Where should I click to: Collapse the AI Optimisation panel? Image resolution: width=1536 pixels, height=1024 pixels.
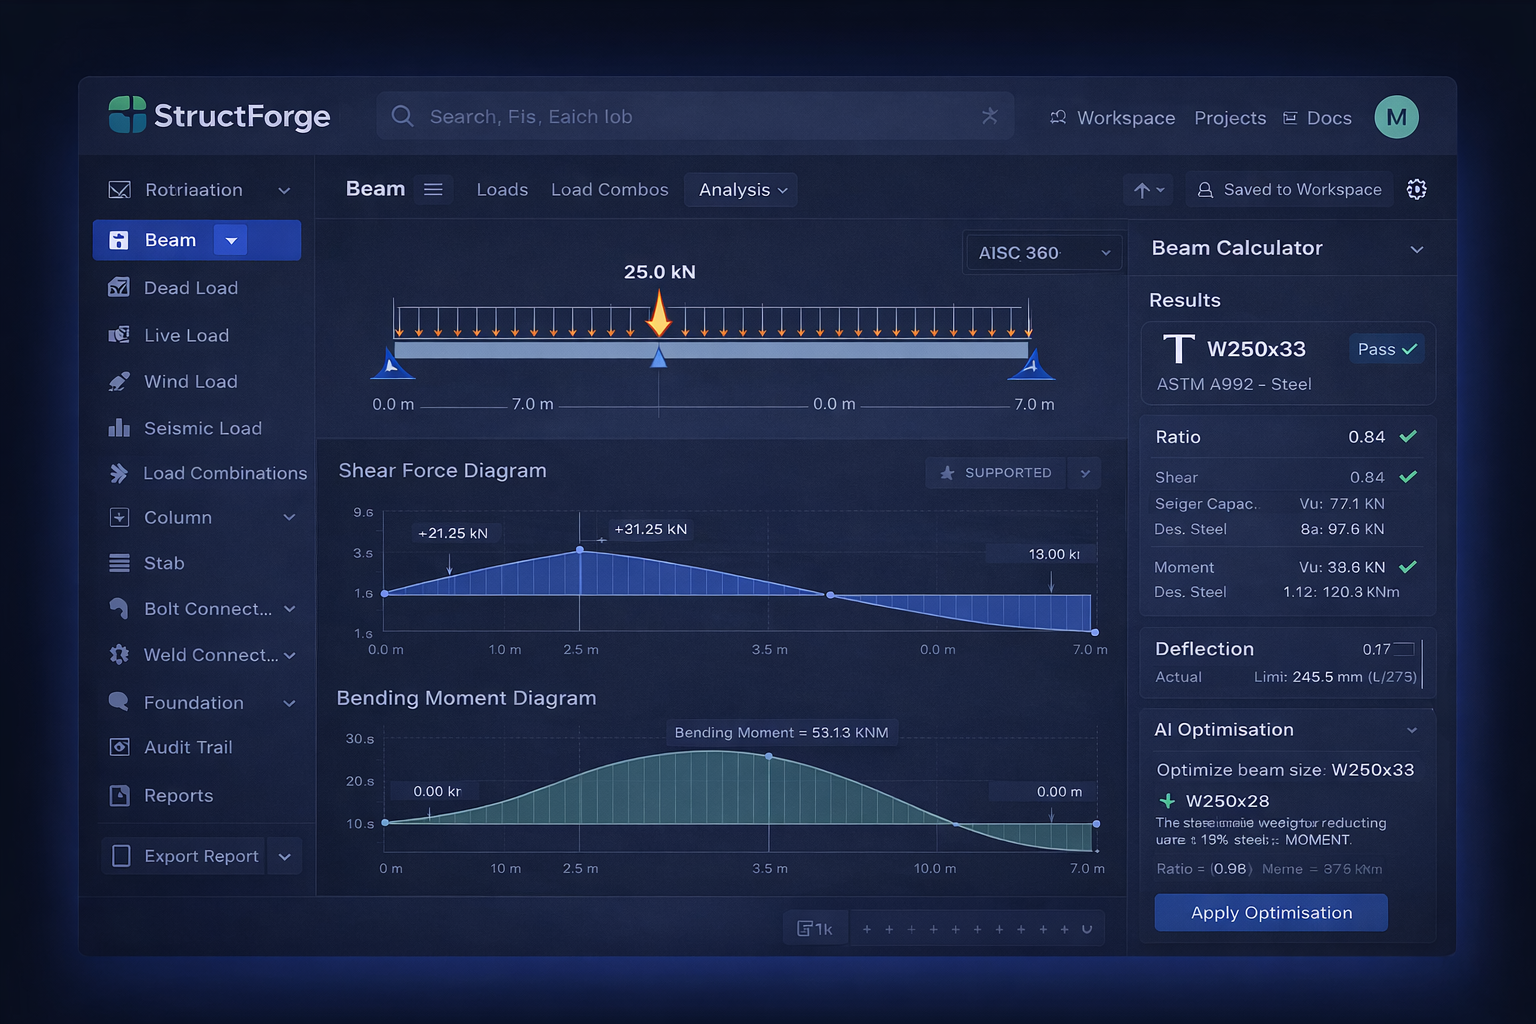point(1413,730)
